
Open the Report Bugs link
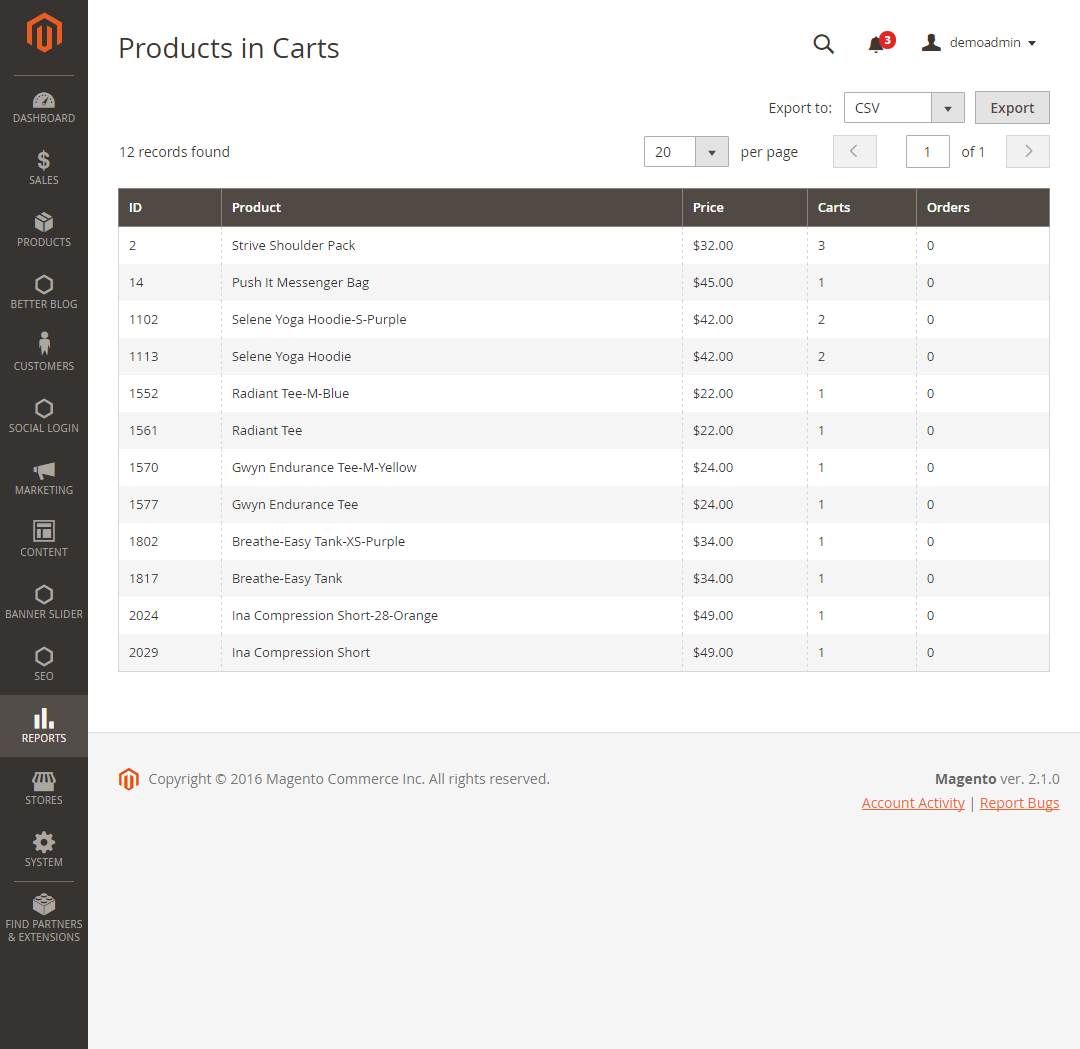pos(1019,803)
